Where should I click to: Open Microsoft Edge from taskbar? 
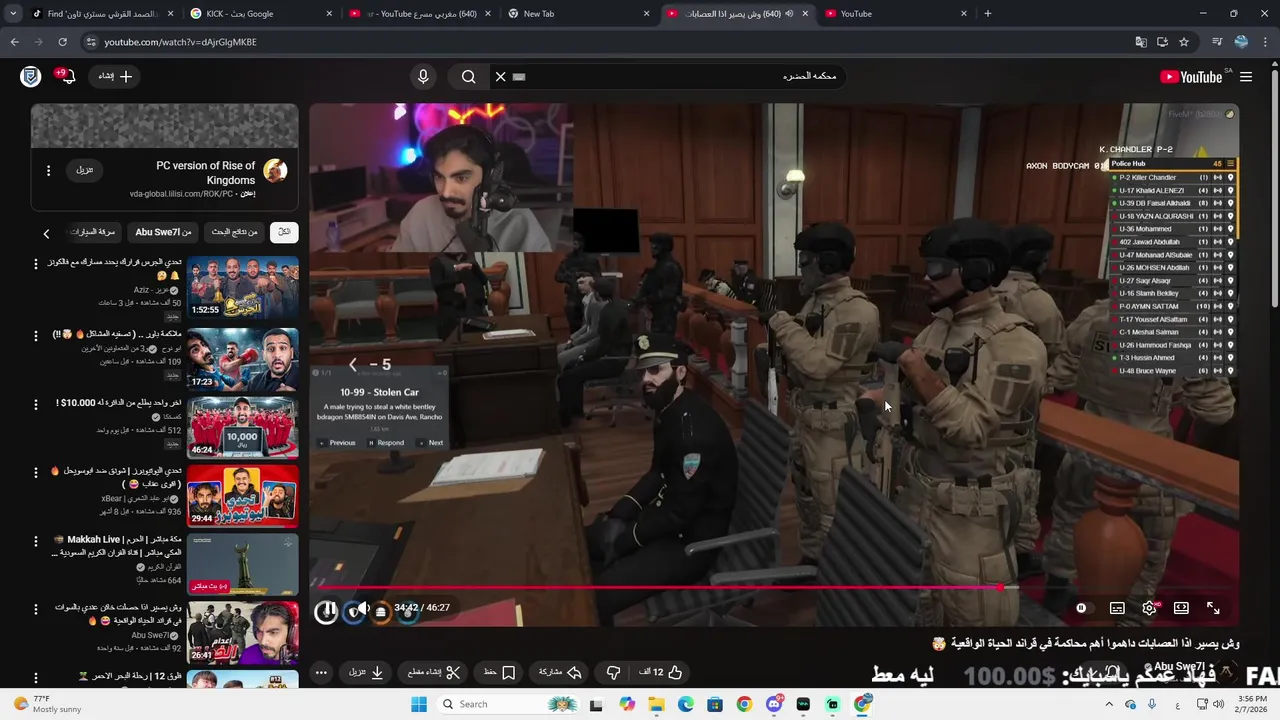click(686, 704)
